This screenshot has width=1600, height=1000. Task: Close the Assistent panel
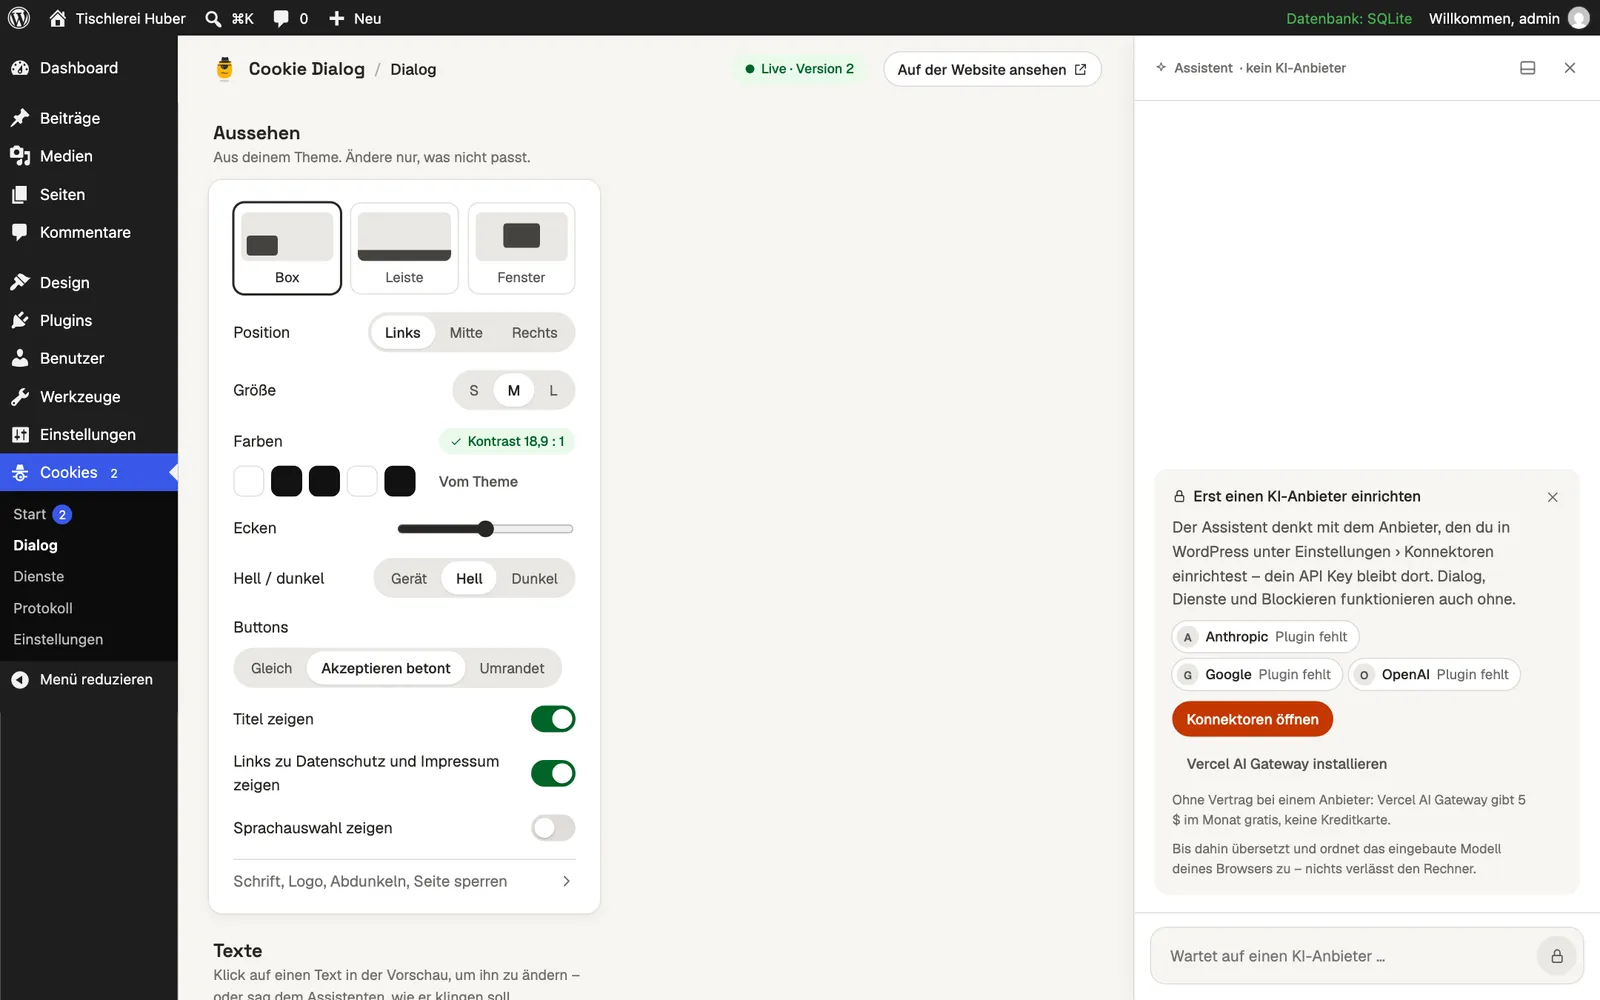tap(1570, 68)
